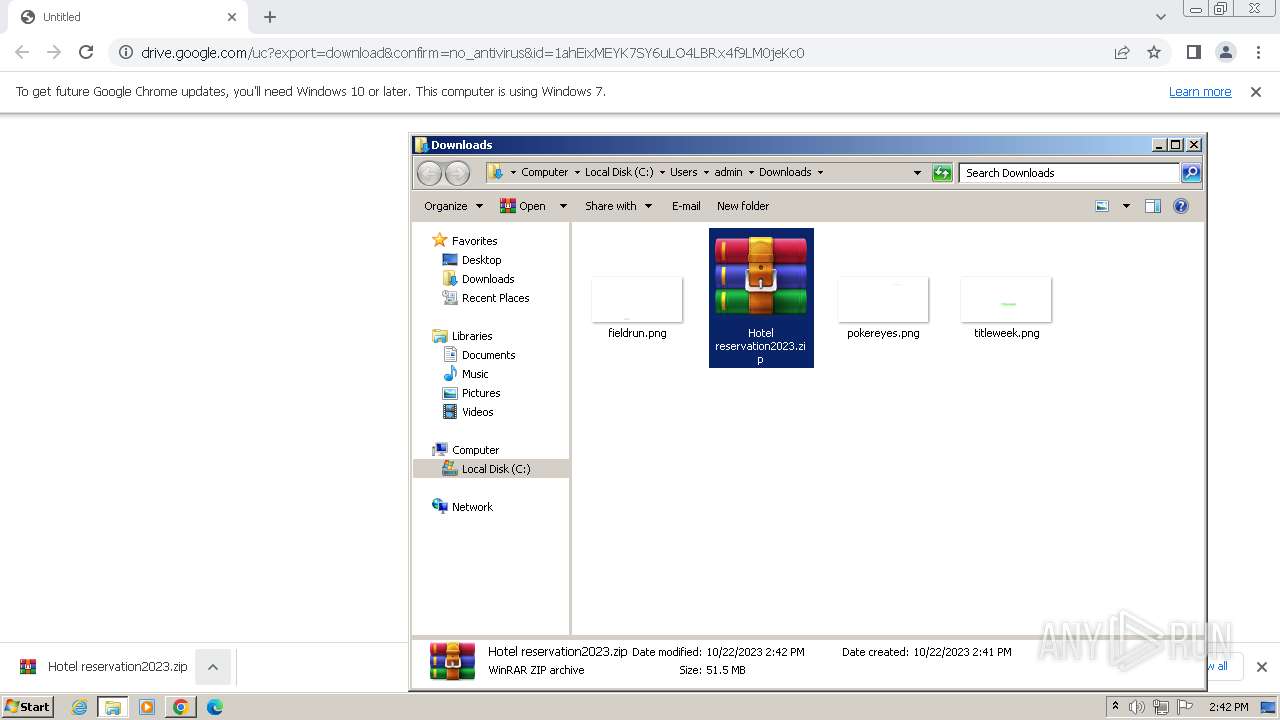Show the preview pane icon

[1153, 206]
